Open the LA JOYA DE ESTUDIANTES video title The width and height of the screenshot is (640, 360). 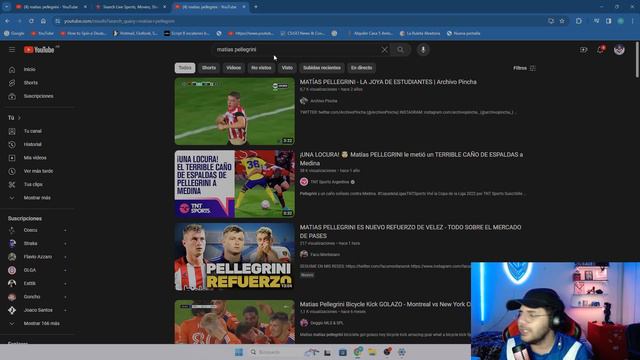click(388, 82)
